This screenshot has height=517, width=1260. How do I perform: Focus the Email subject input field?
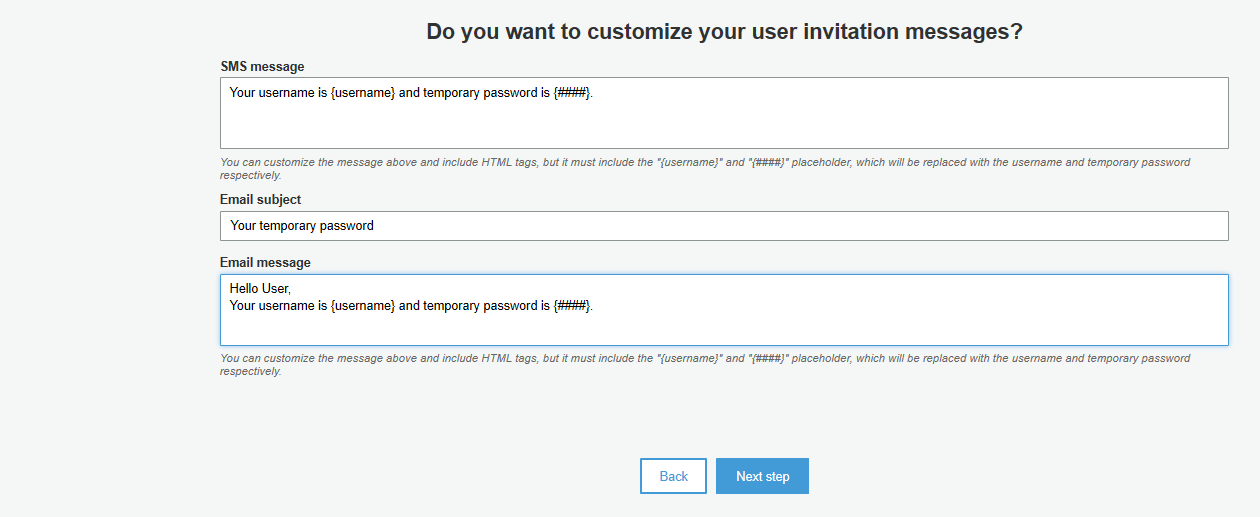point(724,226)
